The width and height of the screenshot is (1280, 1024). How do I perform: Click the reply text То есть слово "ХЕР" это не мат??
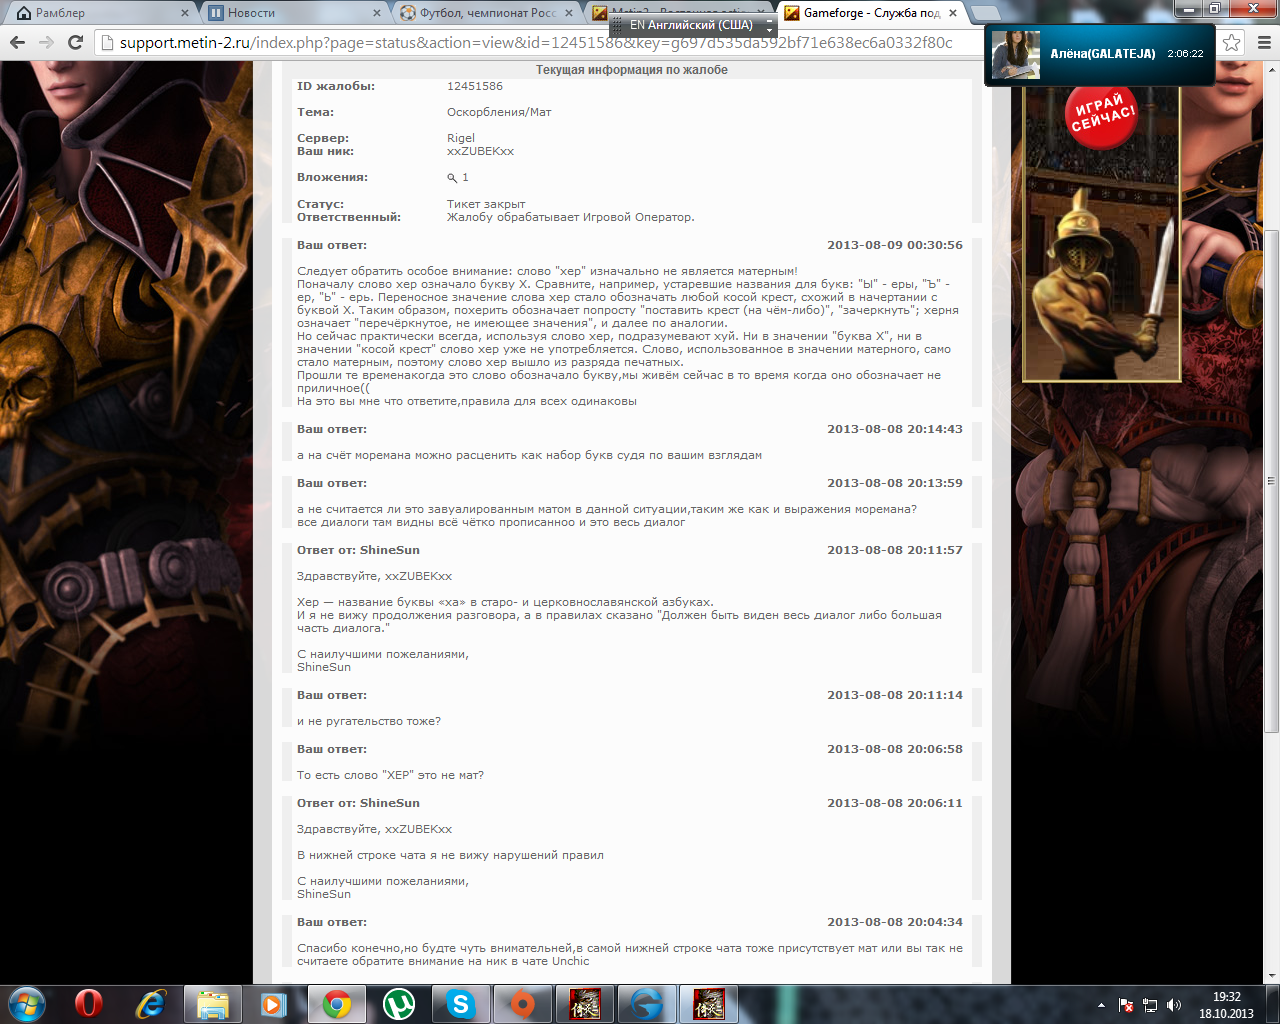coord(390,775)
